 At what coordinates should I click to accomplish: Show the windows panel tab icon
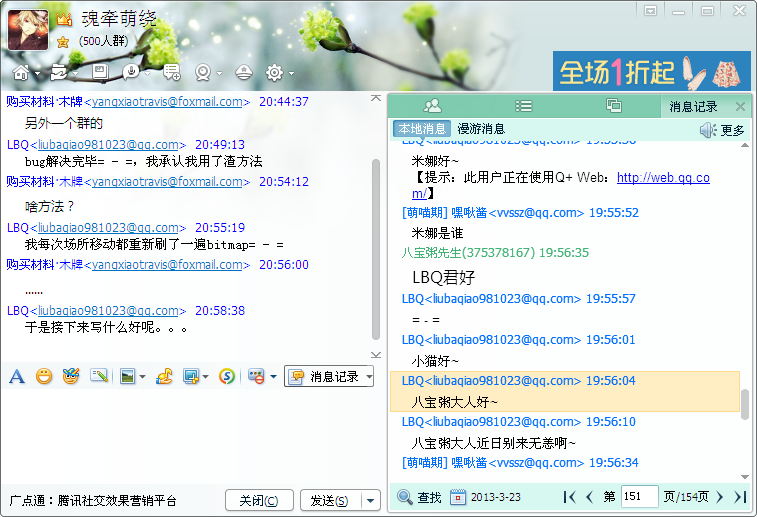[614, 105]
